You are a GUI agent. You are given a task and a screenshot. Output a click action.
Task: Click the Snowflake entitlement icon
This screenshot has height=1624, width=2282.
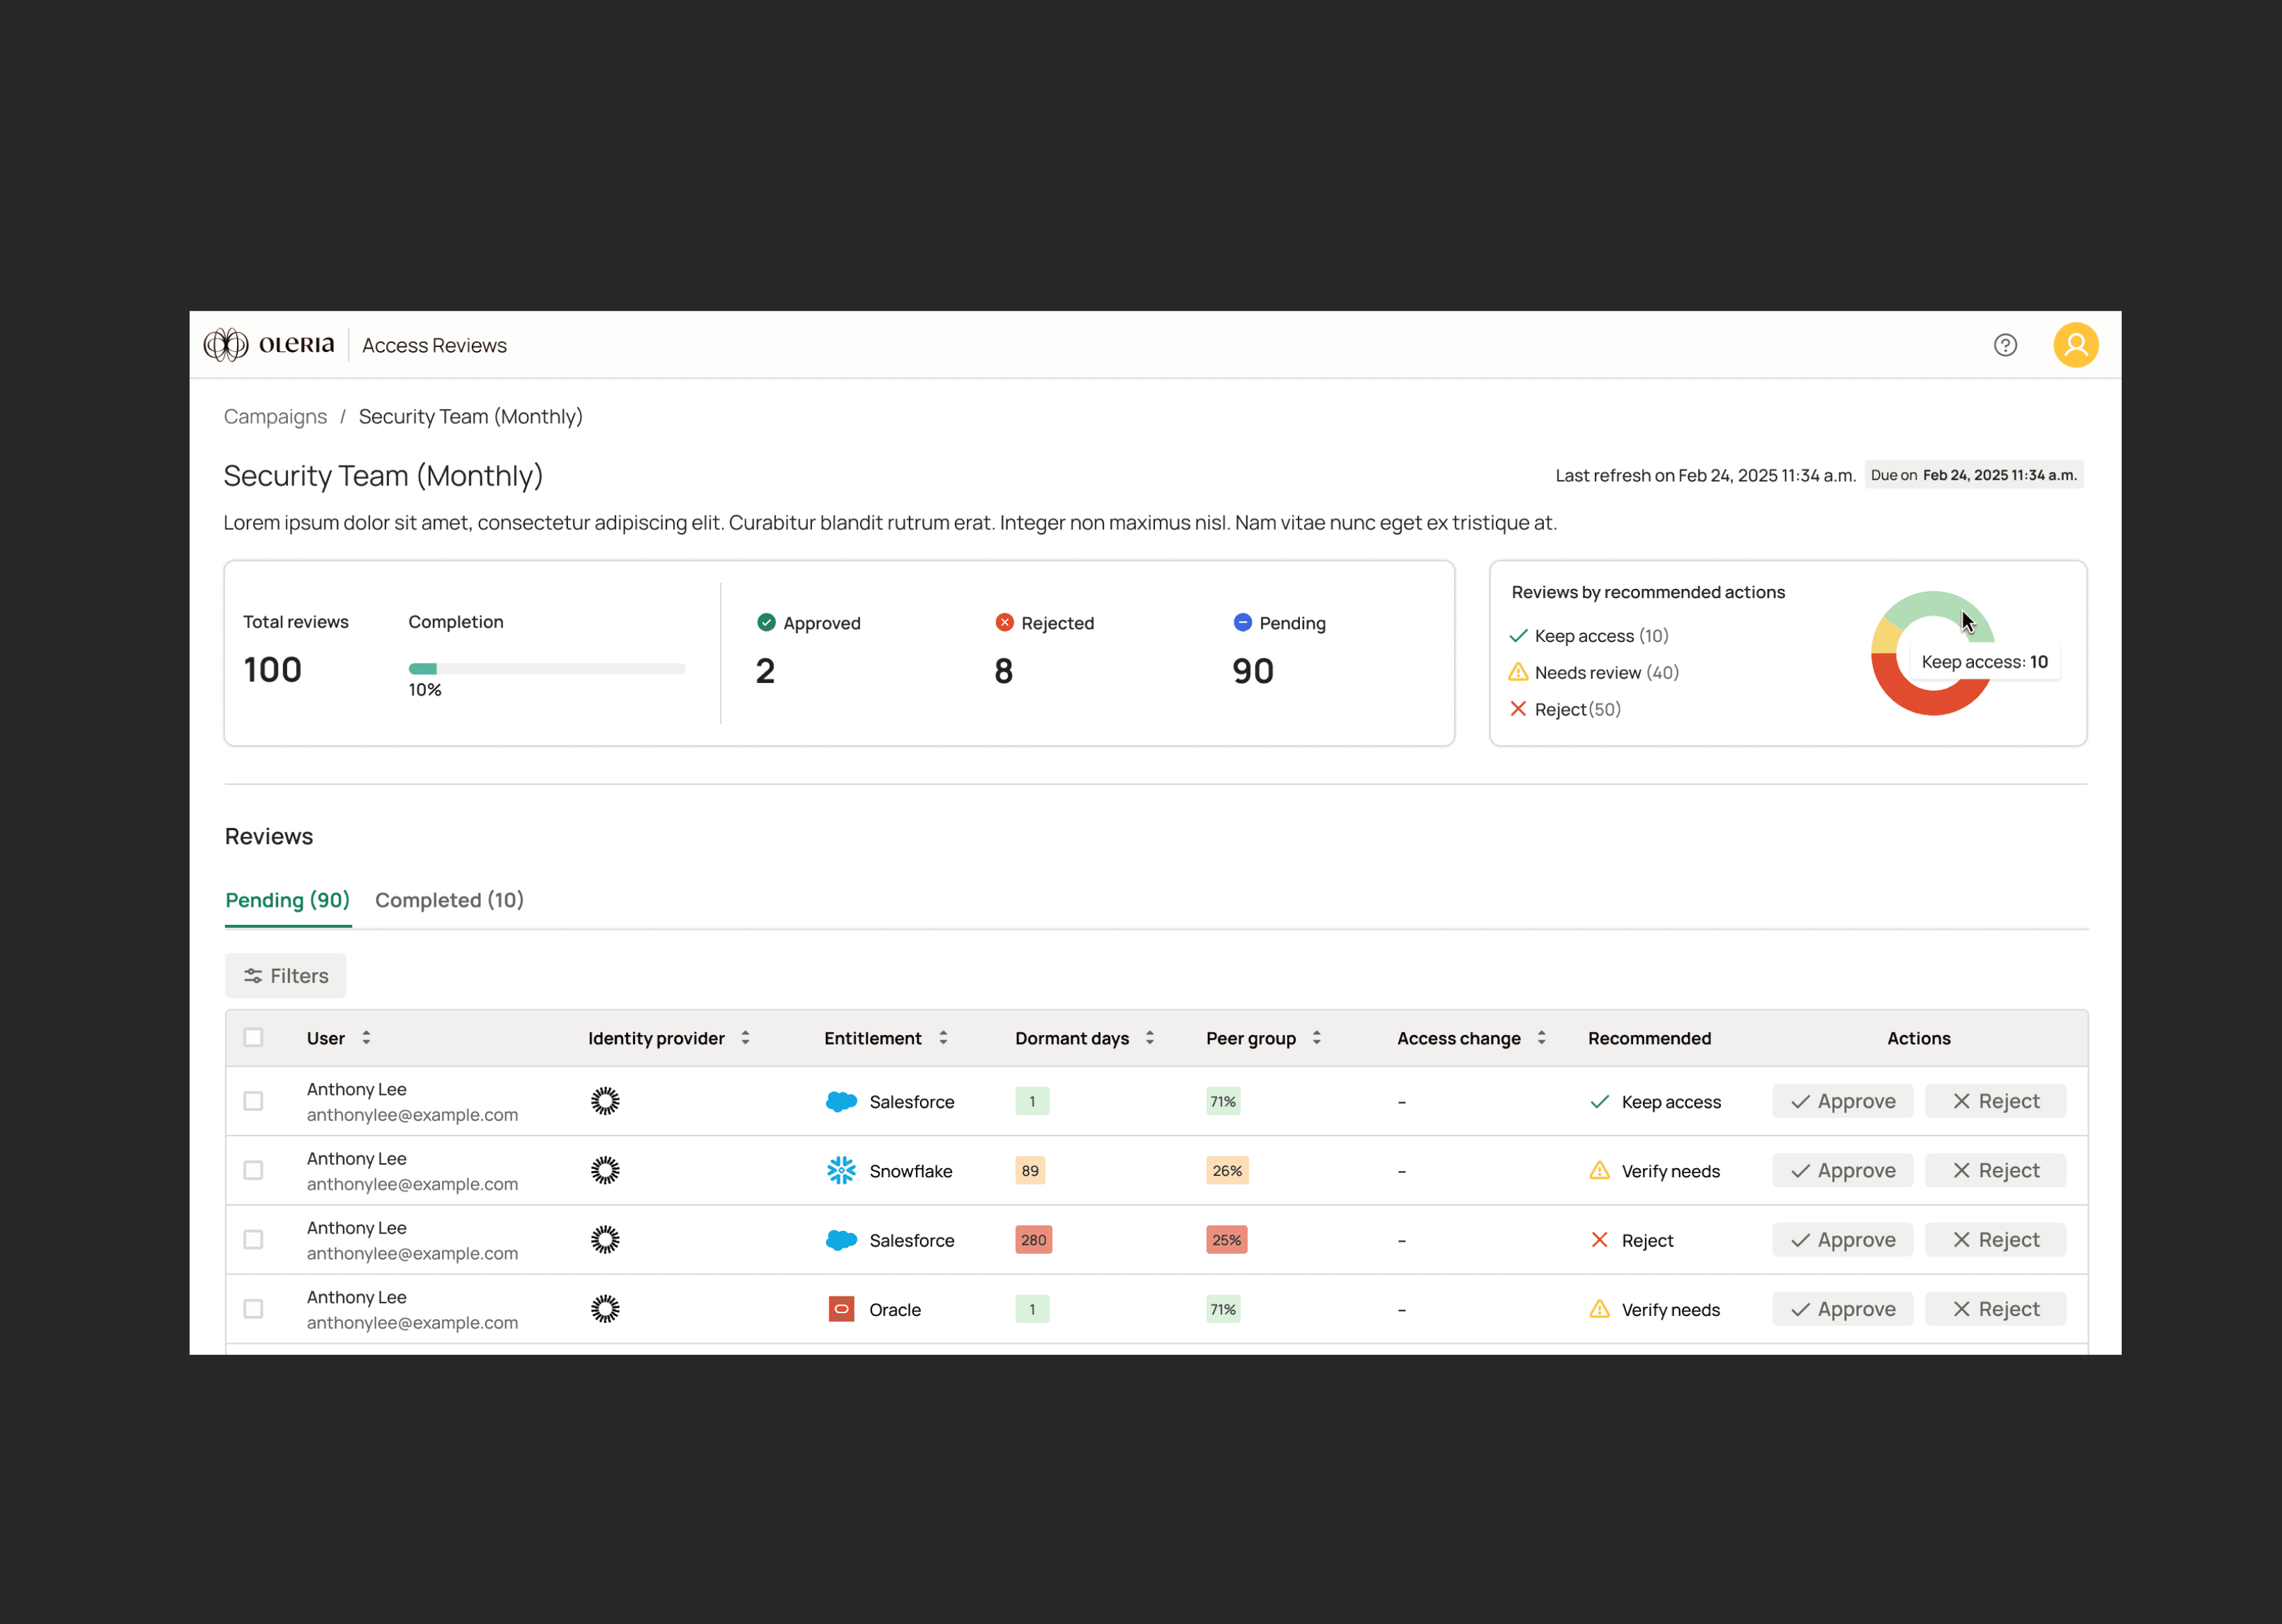[x=841, y=1170]
